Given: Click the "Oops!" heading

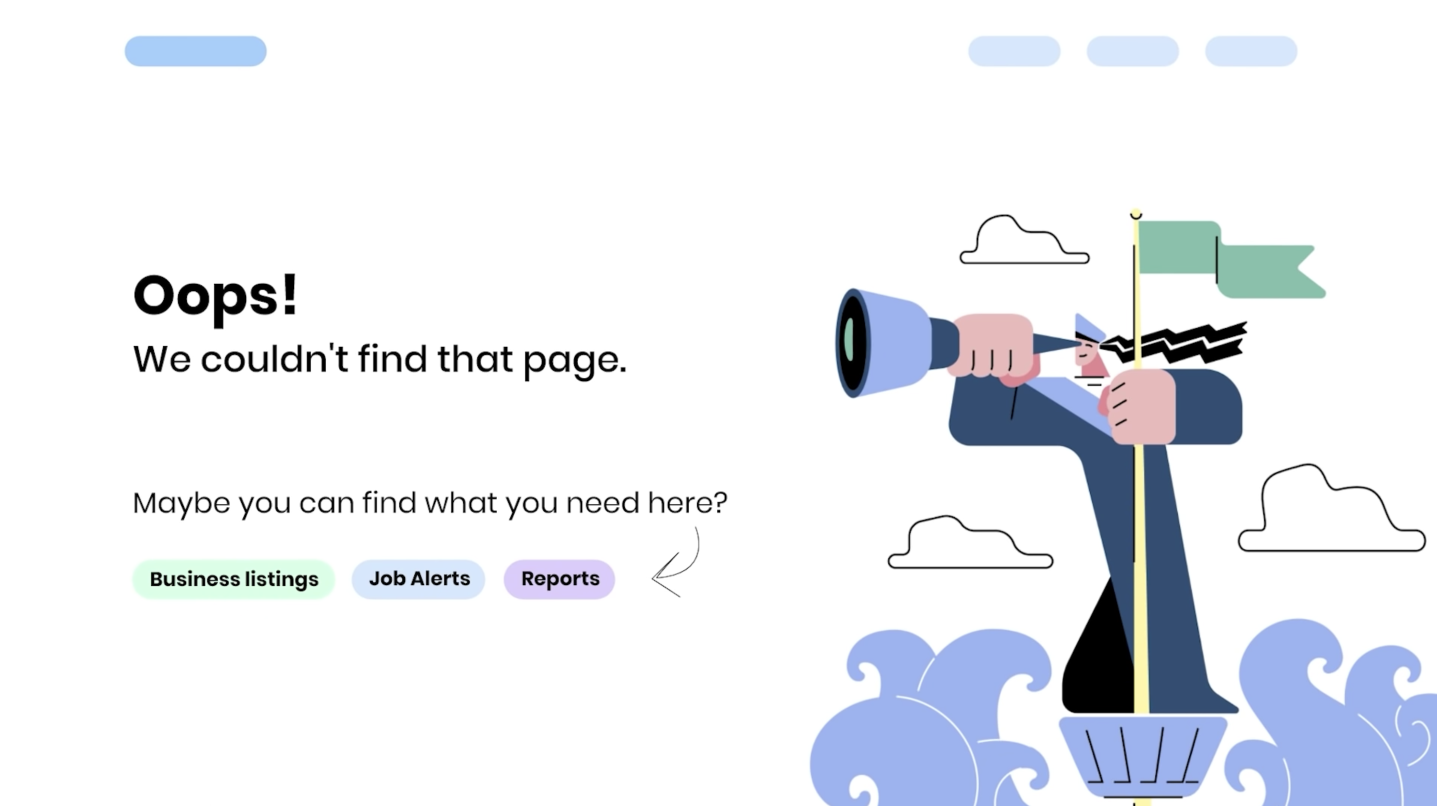Looking at the screenshot, I should tap(216, 295).
